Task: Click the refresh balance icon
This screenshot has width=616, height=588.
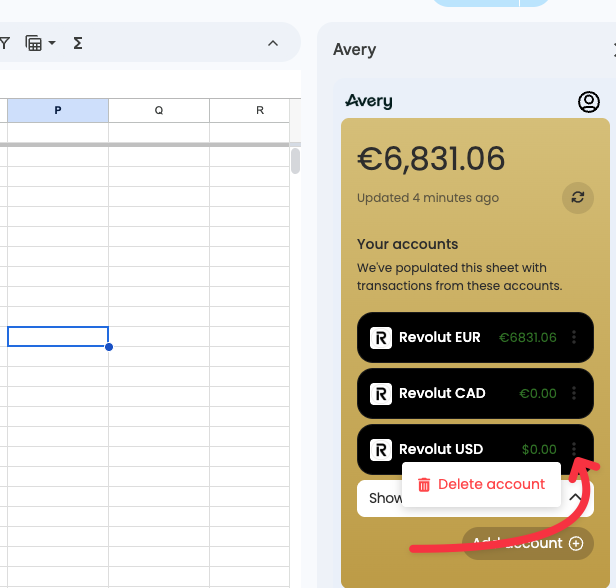Action: 577,197
